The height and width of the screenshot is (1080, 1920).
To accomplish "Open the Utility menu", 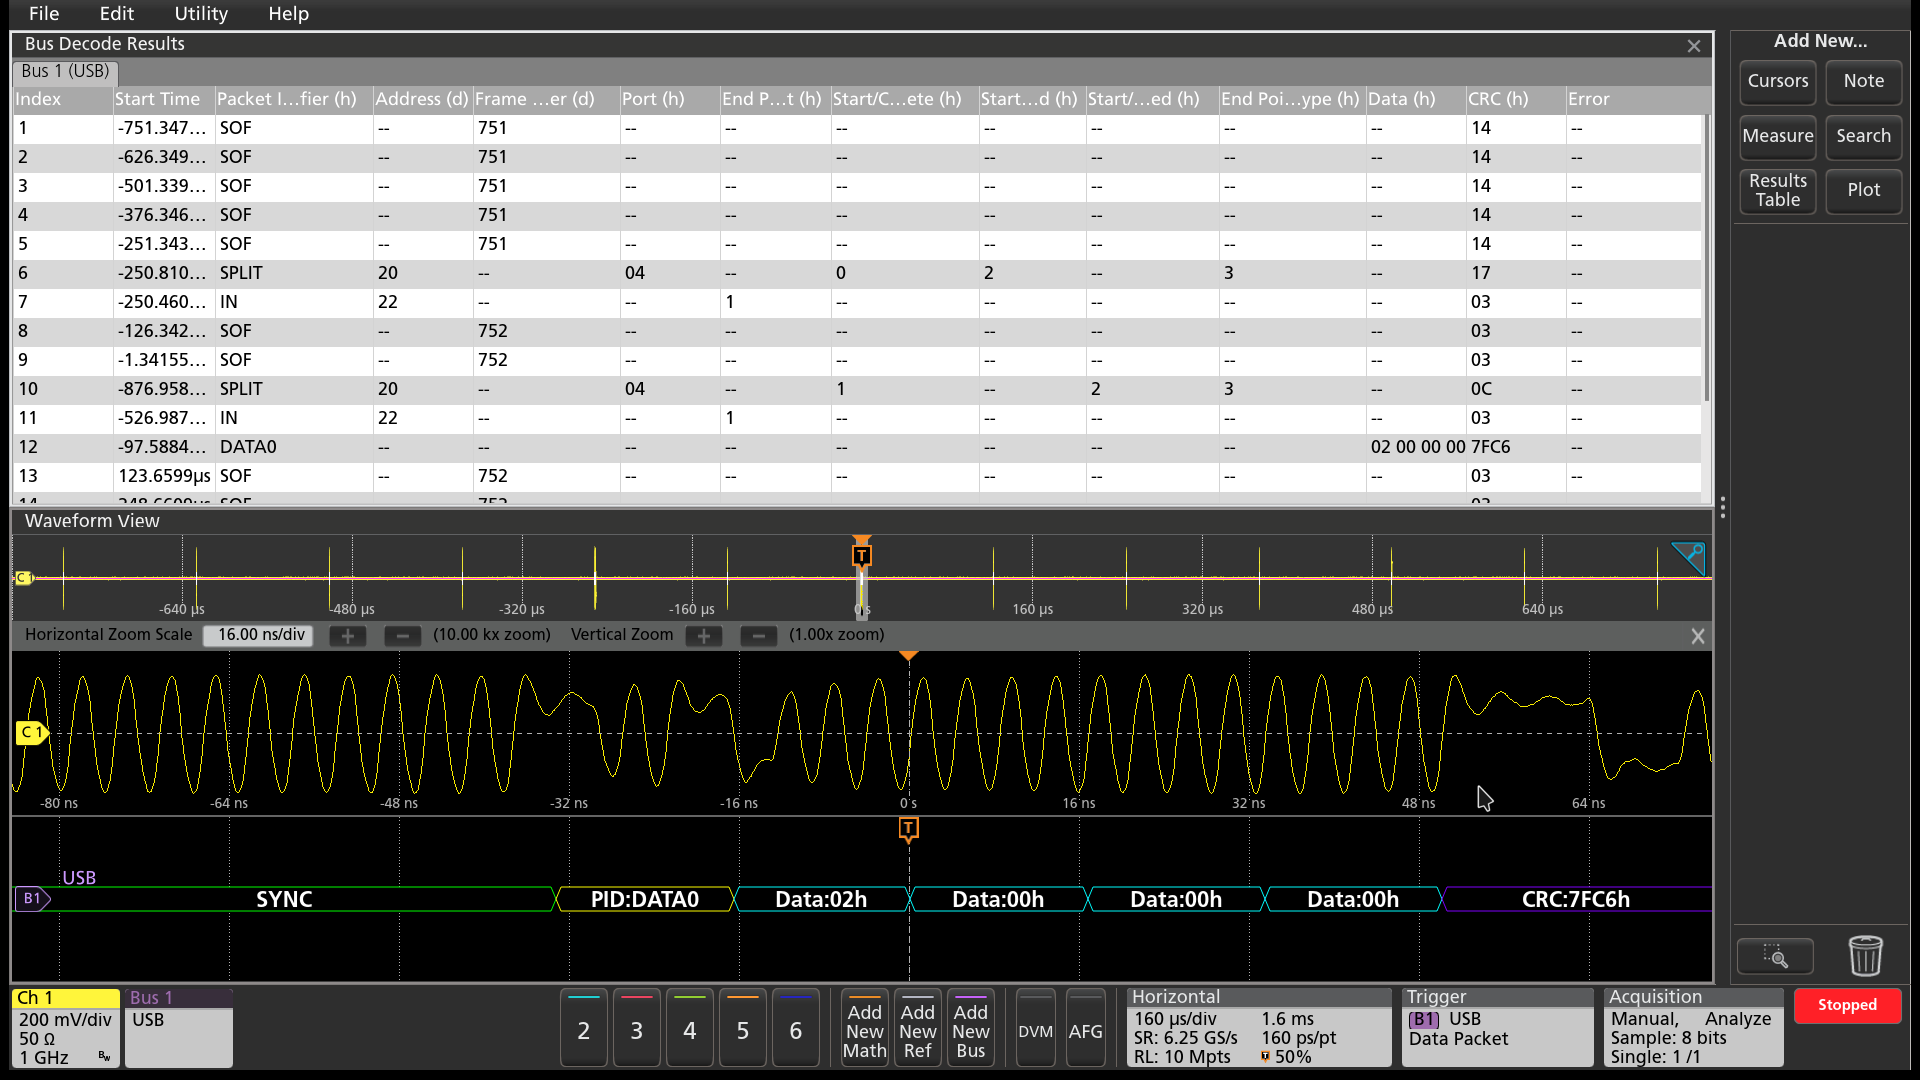I will 201,14.
